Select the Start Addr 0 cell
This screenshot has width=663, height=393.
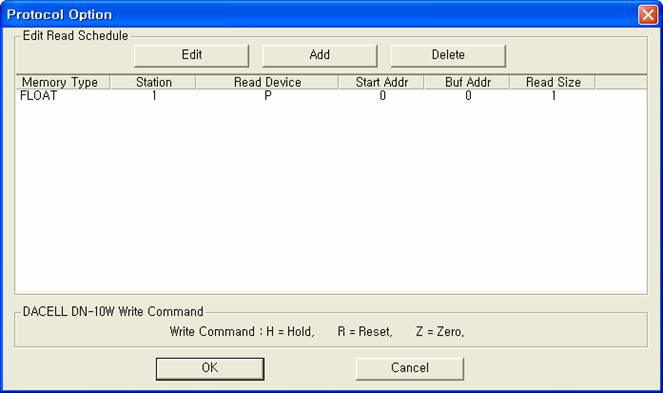[x=382, y=96]
